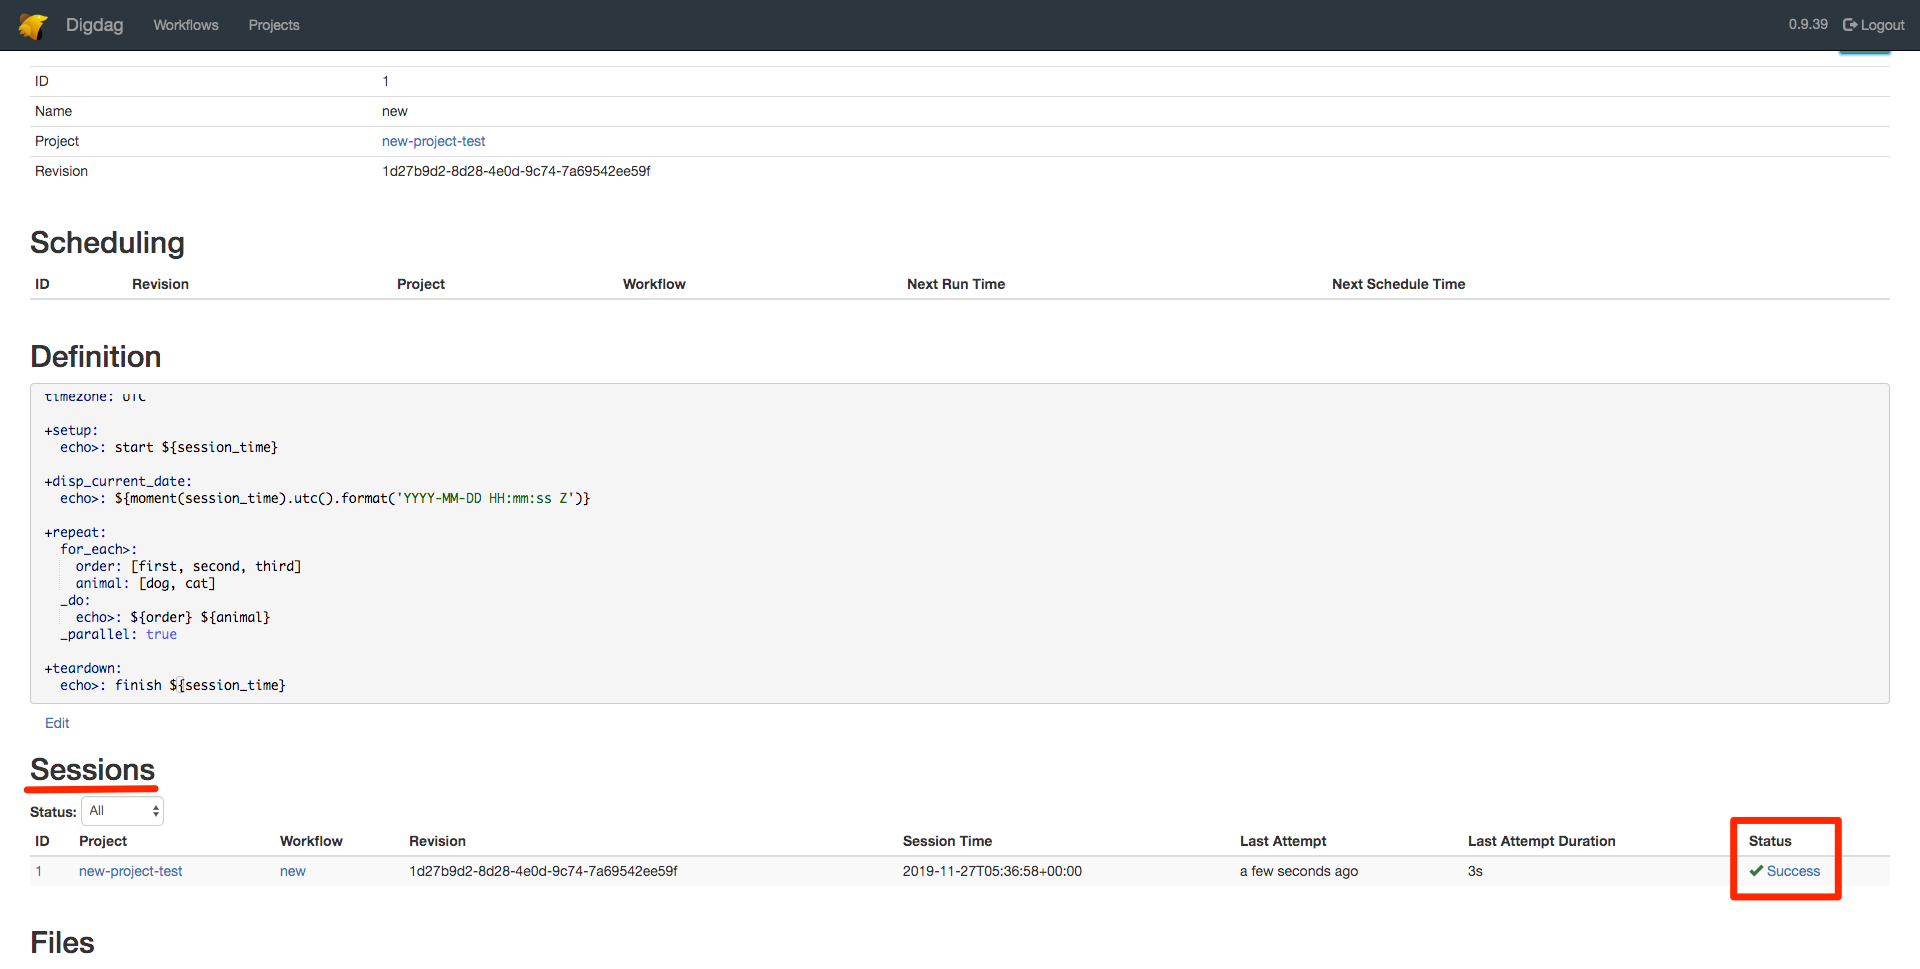1920x969 pixels.
Task: Click the session time value 2019-11-27T05:36:58
Action: click(991, 871)
